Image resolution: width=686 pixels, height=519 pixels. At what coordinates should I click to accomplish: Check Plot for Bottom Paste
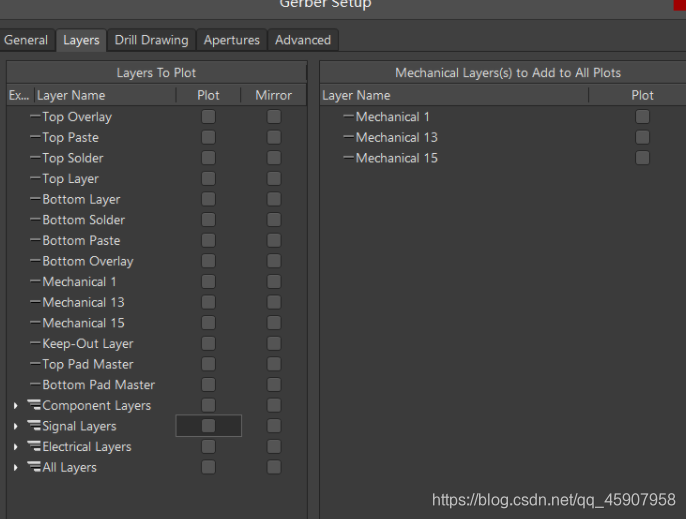(208, 240)
